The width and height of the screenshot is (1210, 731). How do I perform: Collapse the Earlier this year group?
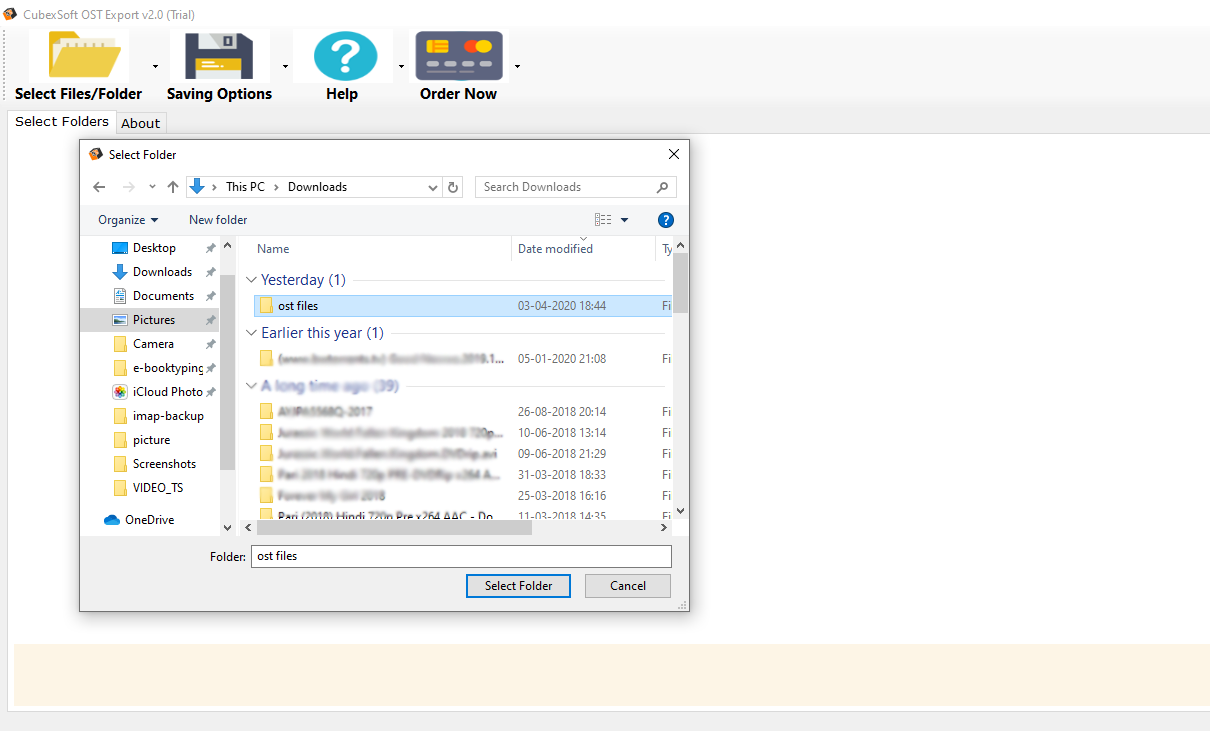(x=251, y=334)
